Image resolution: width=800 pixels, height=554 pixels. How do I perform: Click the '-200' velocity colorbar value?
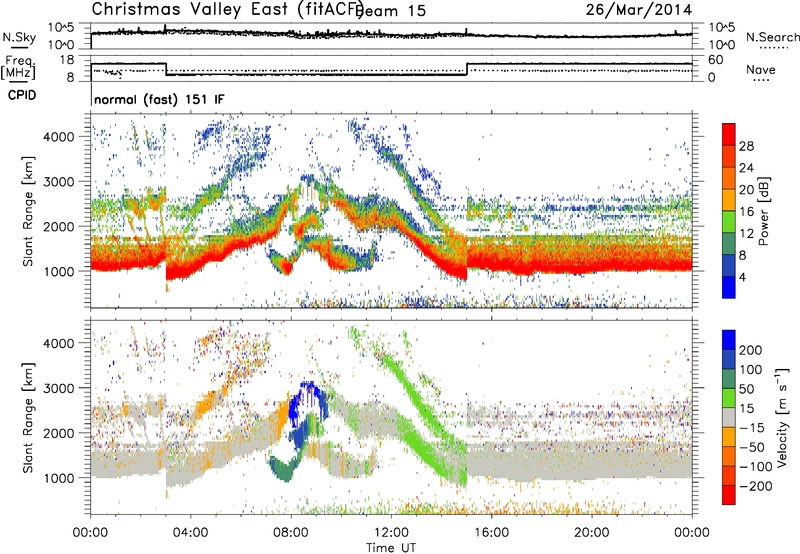[756, 486]
